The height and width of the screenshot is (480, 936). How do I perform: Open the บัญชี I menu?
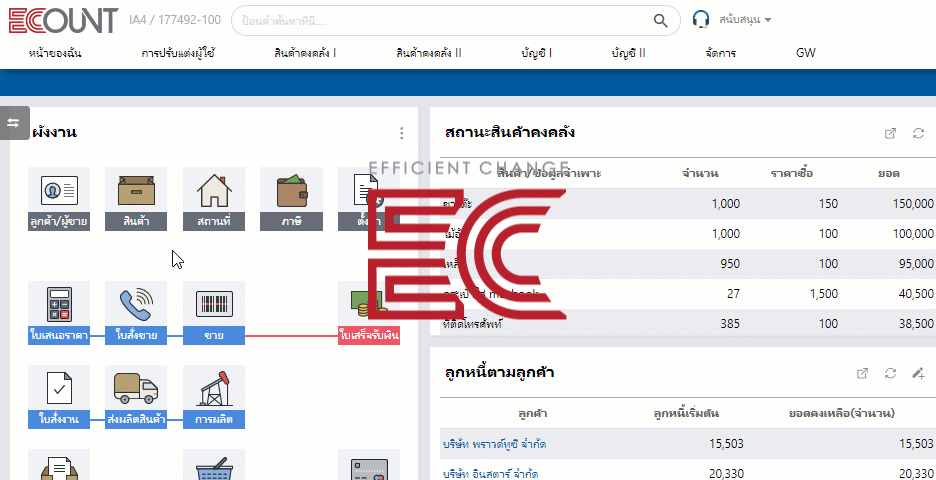coord(536,53)
